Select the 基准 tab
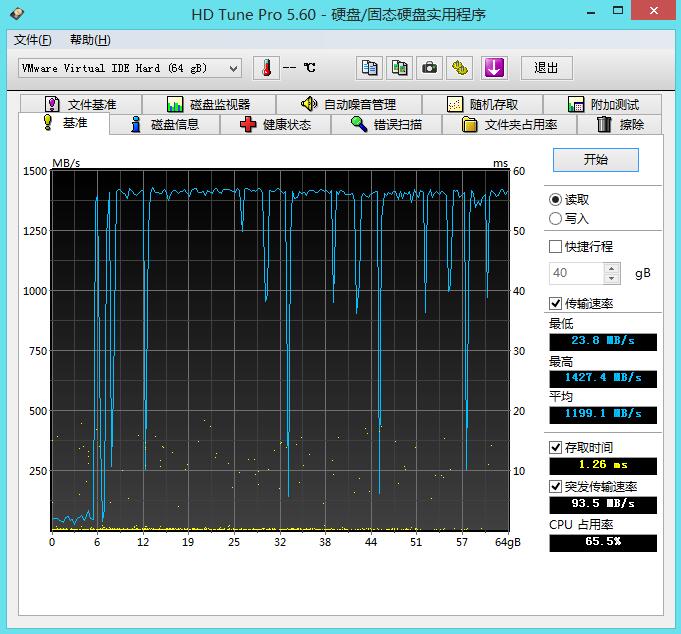This screenshot has height=634, width=681. [64, 123]
